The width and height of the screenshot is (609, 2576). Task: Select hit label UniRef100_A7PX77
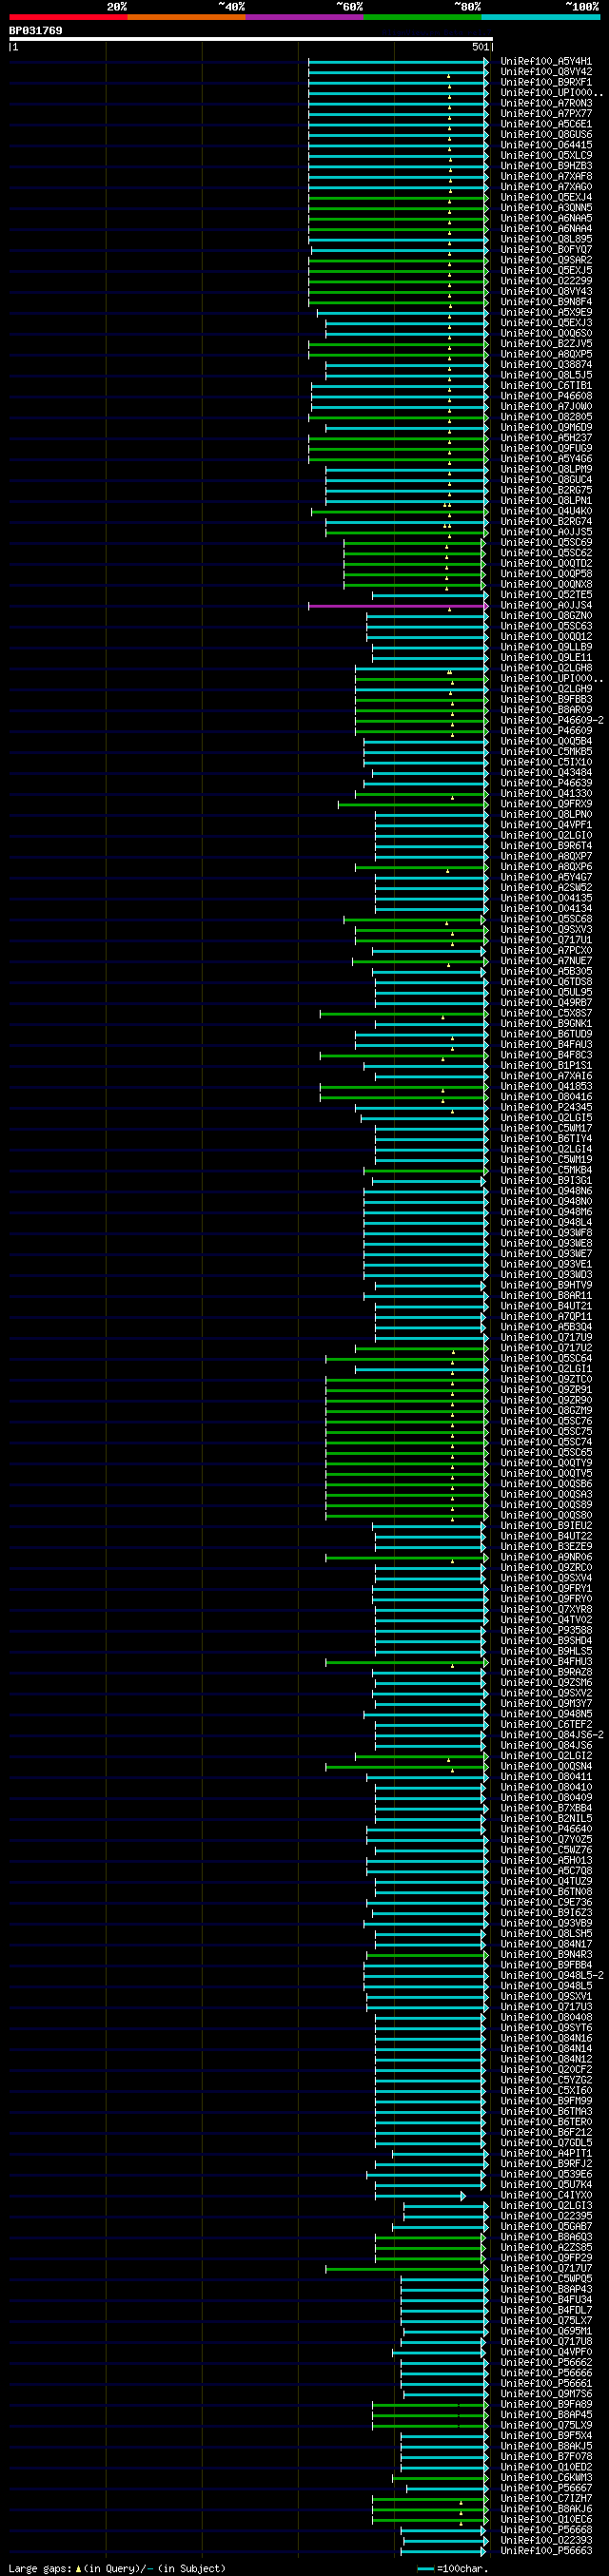[546, 114]
